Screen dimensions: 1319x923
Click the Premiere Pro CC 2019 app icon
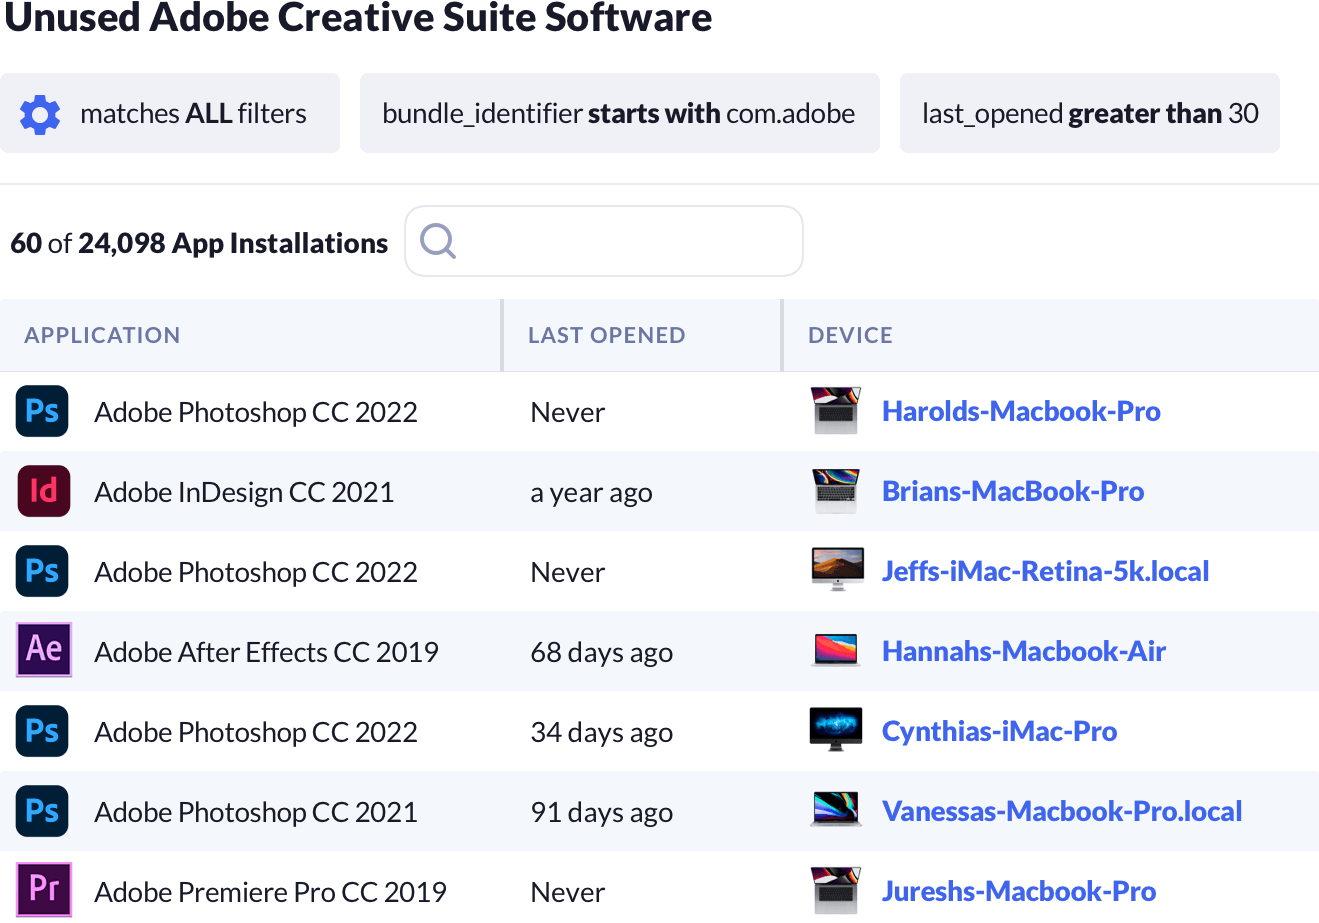coord(43,889)
